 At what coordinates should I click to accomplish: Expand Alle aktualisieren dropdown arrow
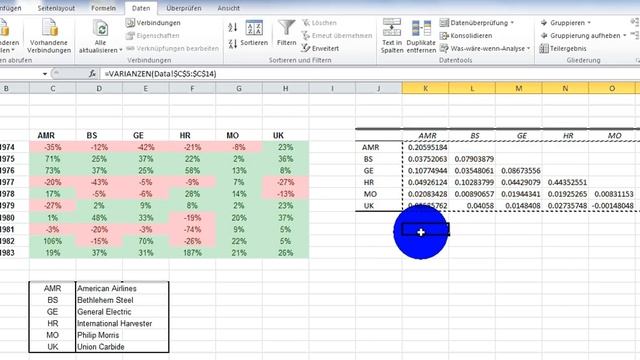(120, 50)
